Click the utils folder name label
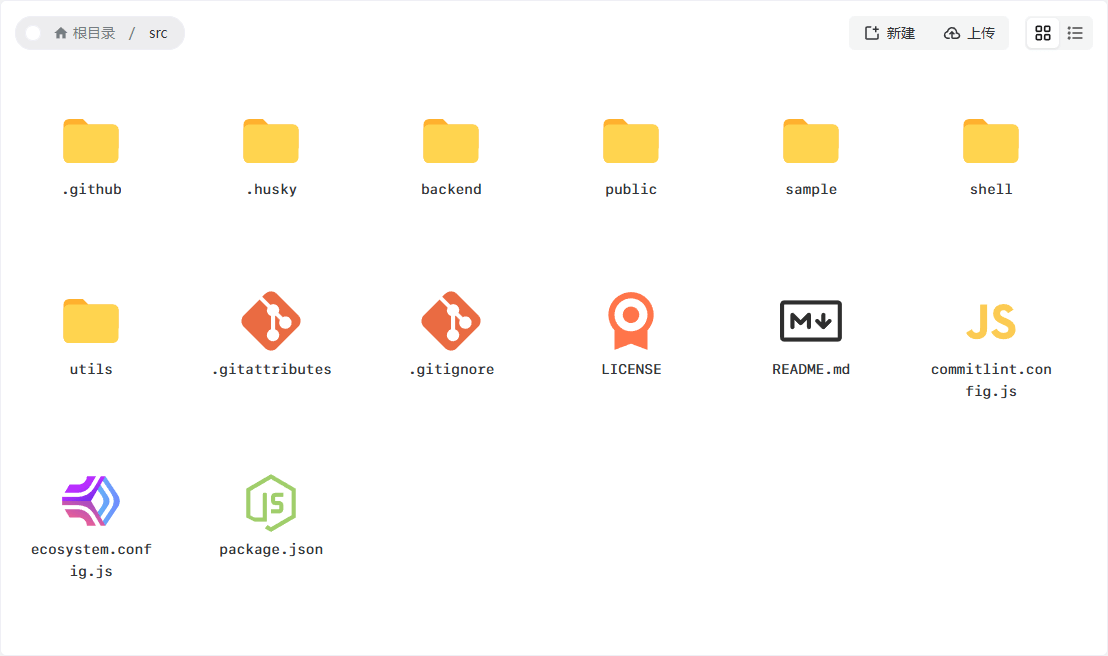This screenshot has height=656, width=1108. [91, 369]
